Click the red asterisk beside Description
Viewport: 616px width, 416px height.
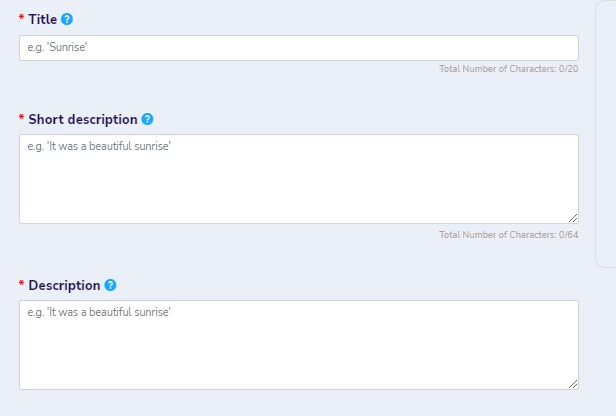coord(21,283)
